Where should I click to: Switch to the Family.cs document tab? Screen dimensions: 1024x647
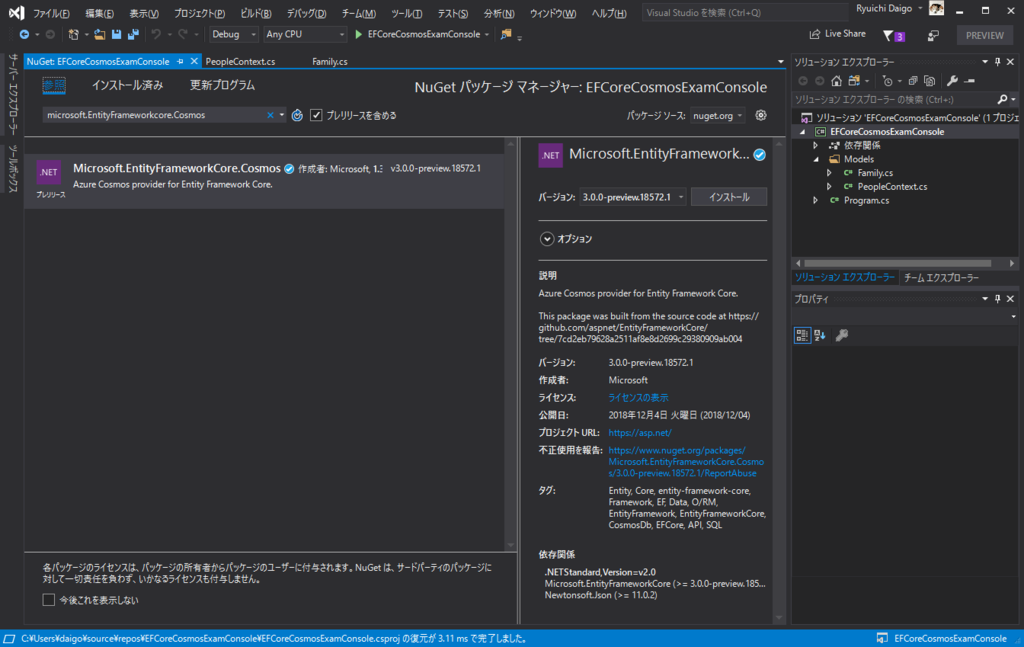pos(330,61)
